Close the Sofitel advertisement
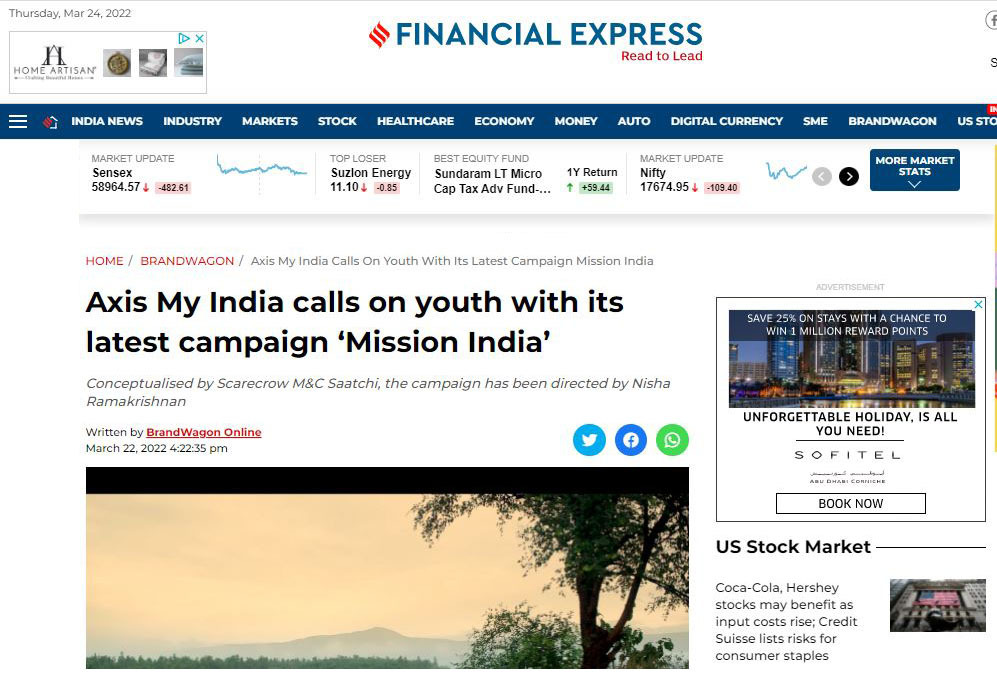The image size is (997, 683). [979, 305]
